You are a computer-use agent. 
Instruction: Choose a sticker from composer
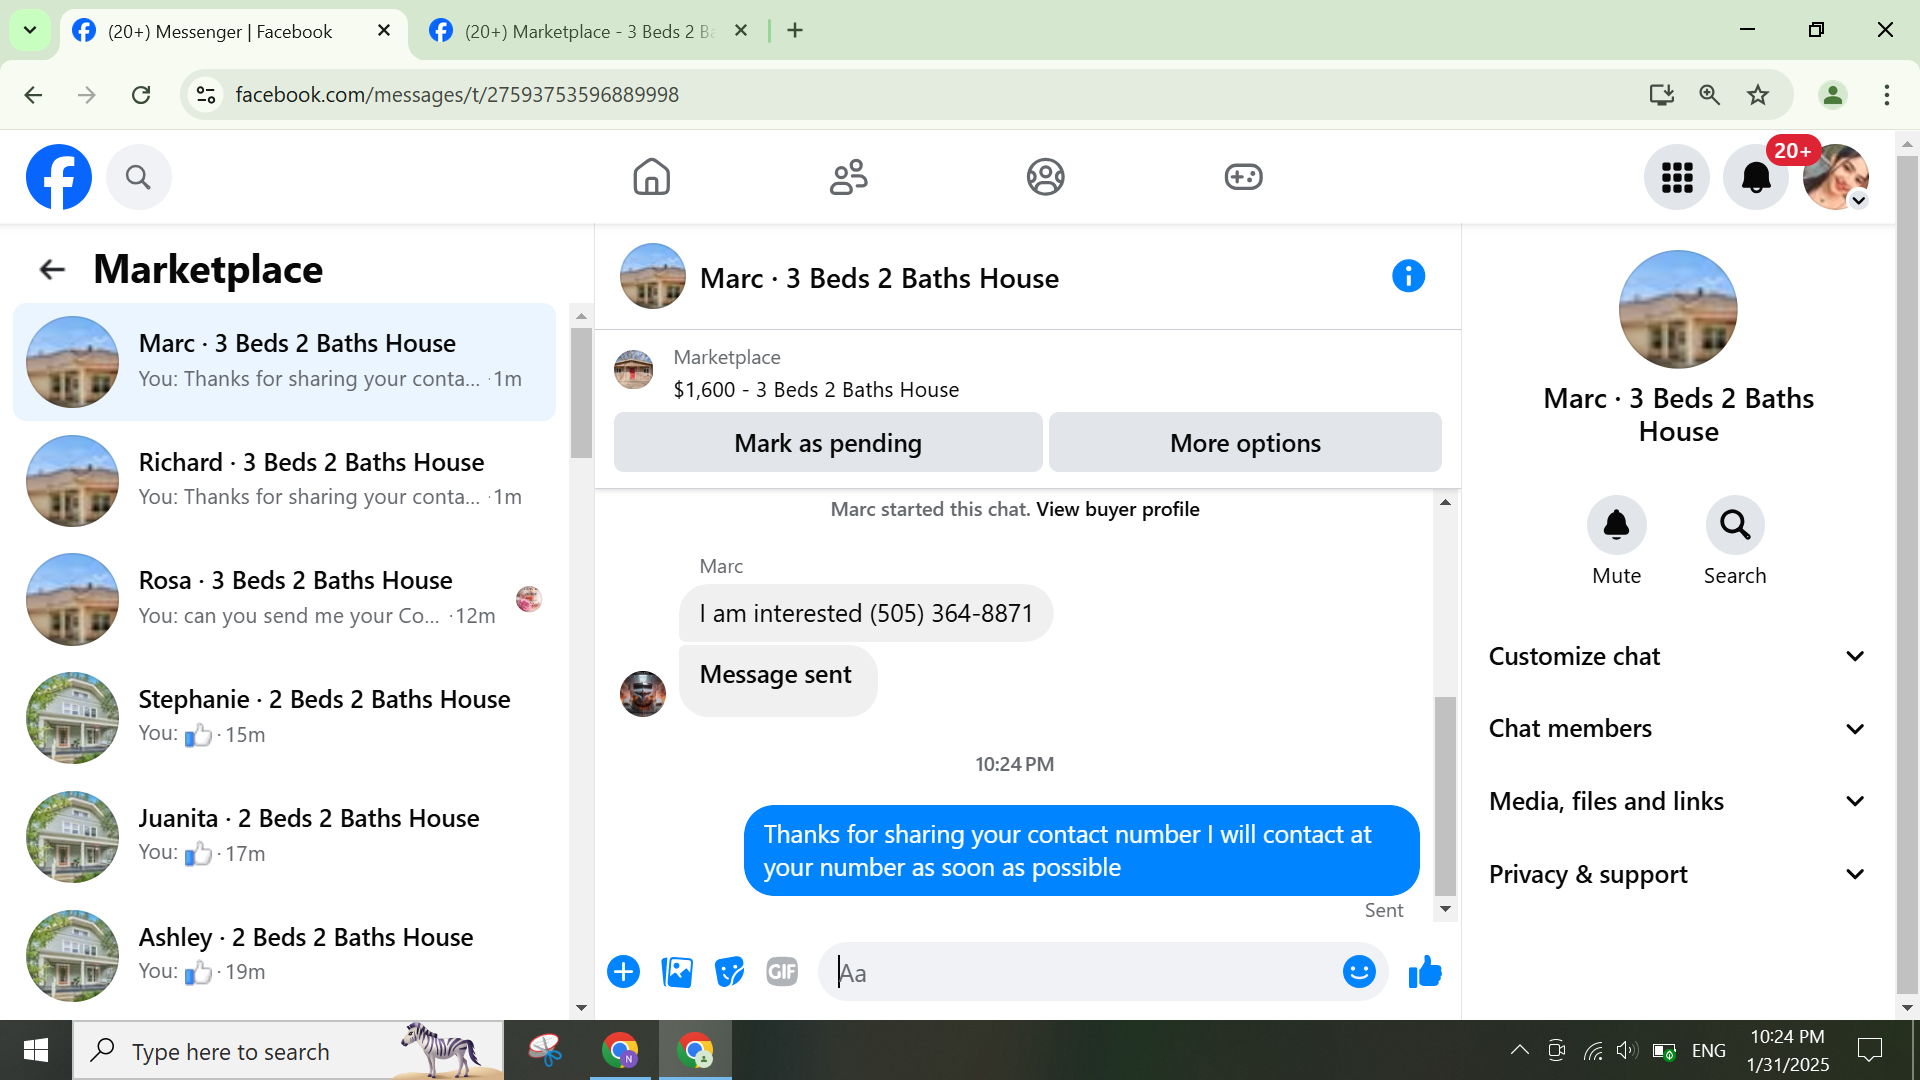730,972
